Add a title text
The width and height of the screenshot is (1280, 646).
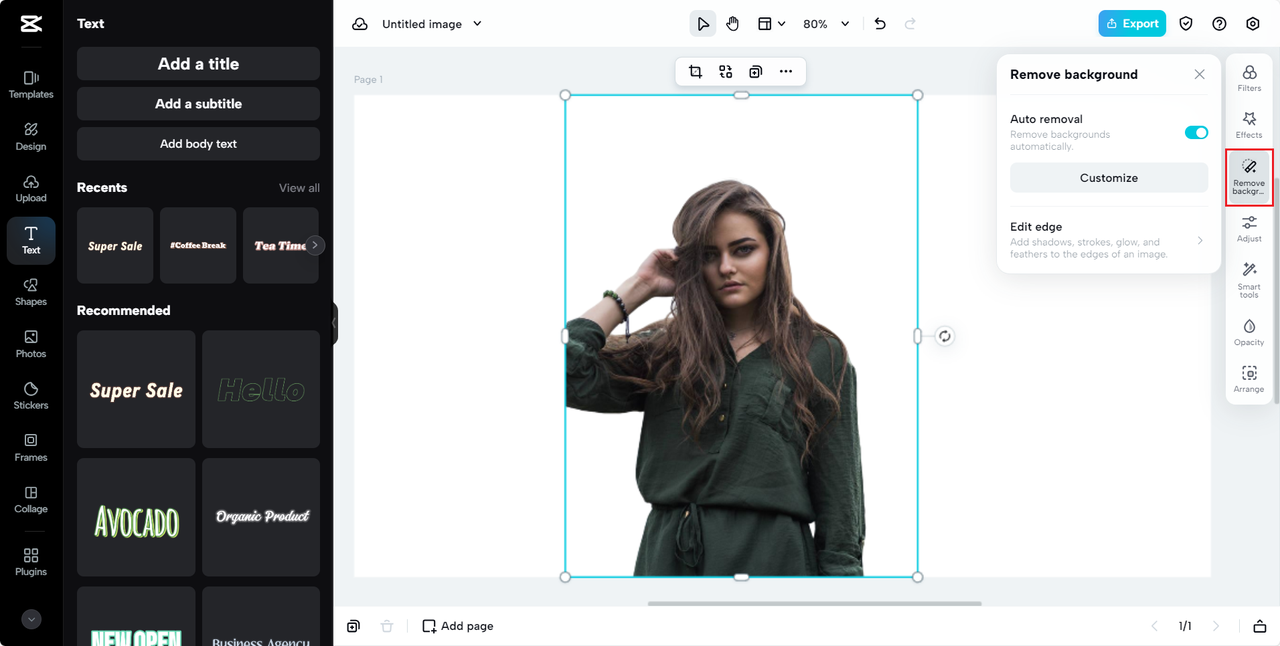click(x=198, y=64)
